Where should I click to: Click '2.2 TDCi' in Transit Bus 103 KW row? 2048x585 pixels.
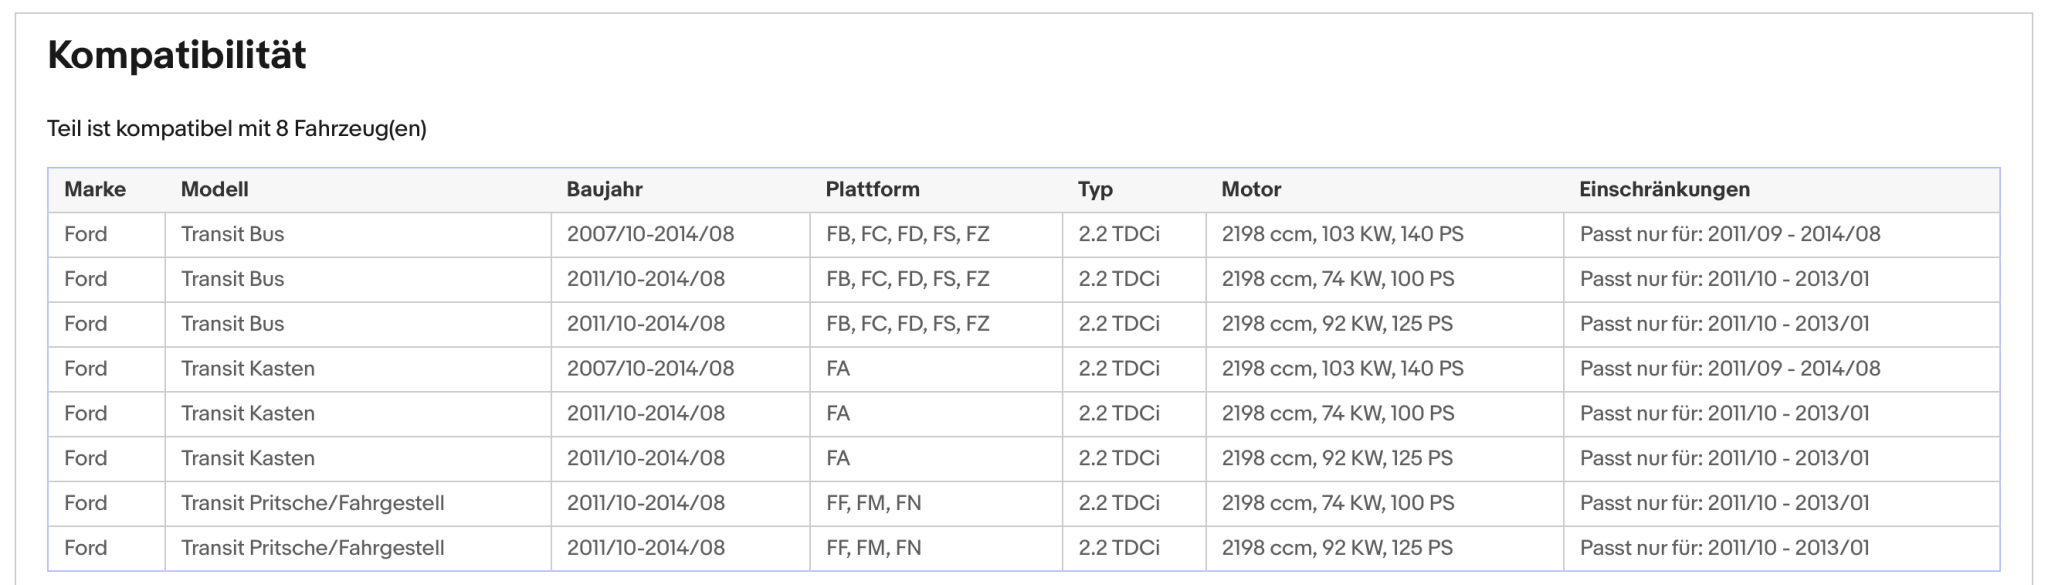(x=1119, y=234)
